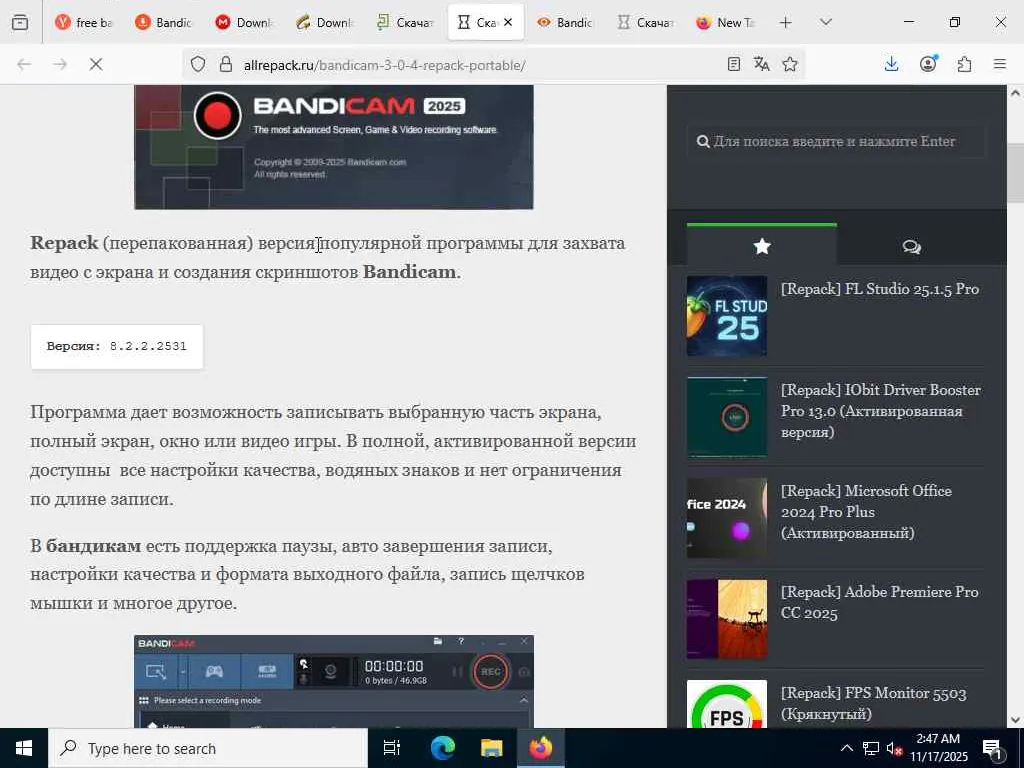This screenshot has width=1024, height=768.
Task: Expand the list all tabs dropdown
Action: [x=825, y=22]
